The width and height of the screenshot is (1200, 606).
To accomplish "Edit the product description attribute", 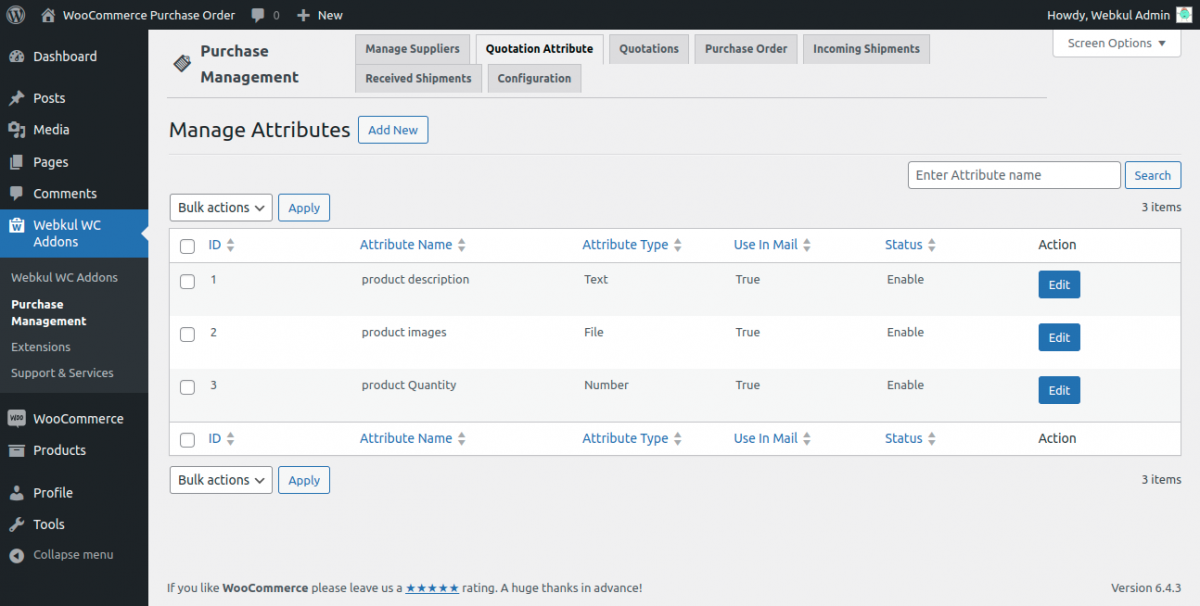I will [x=1058, y=284].
